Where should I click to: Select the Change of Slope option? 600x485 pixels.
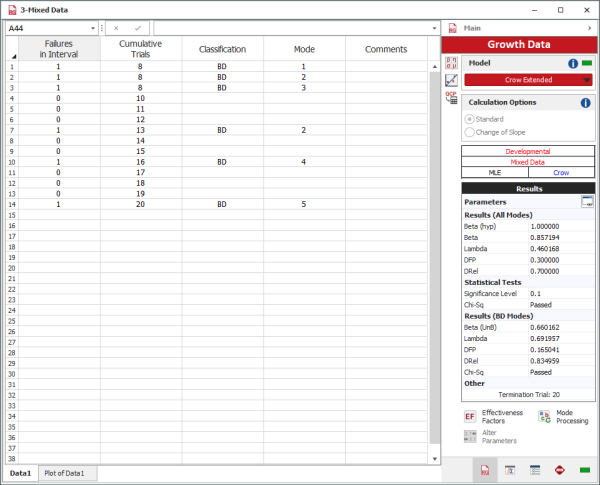(x=470, y=132)
